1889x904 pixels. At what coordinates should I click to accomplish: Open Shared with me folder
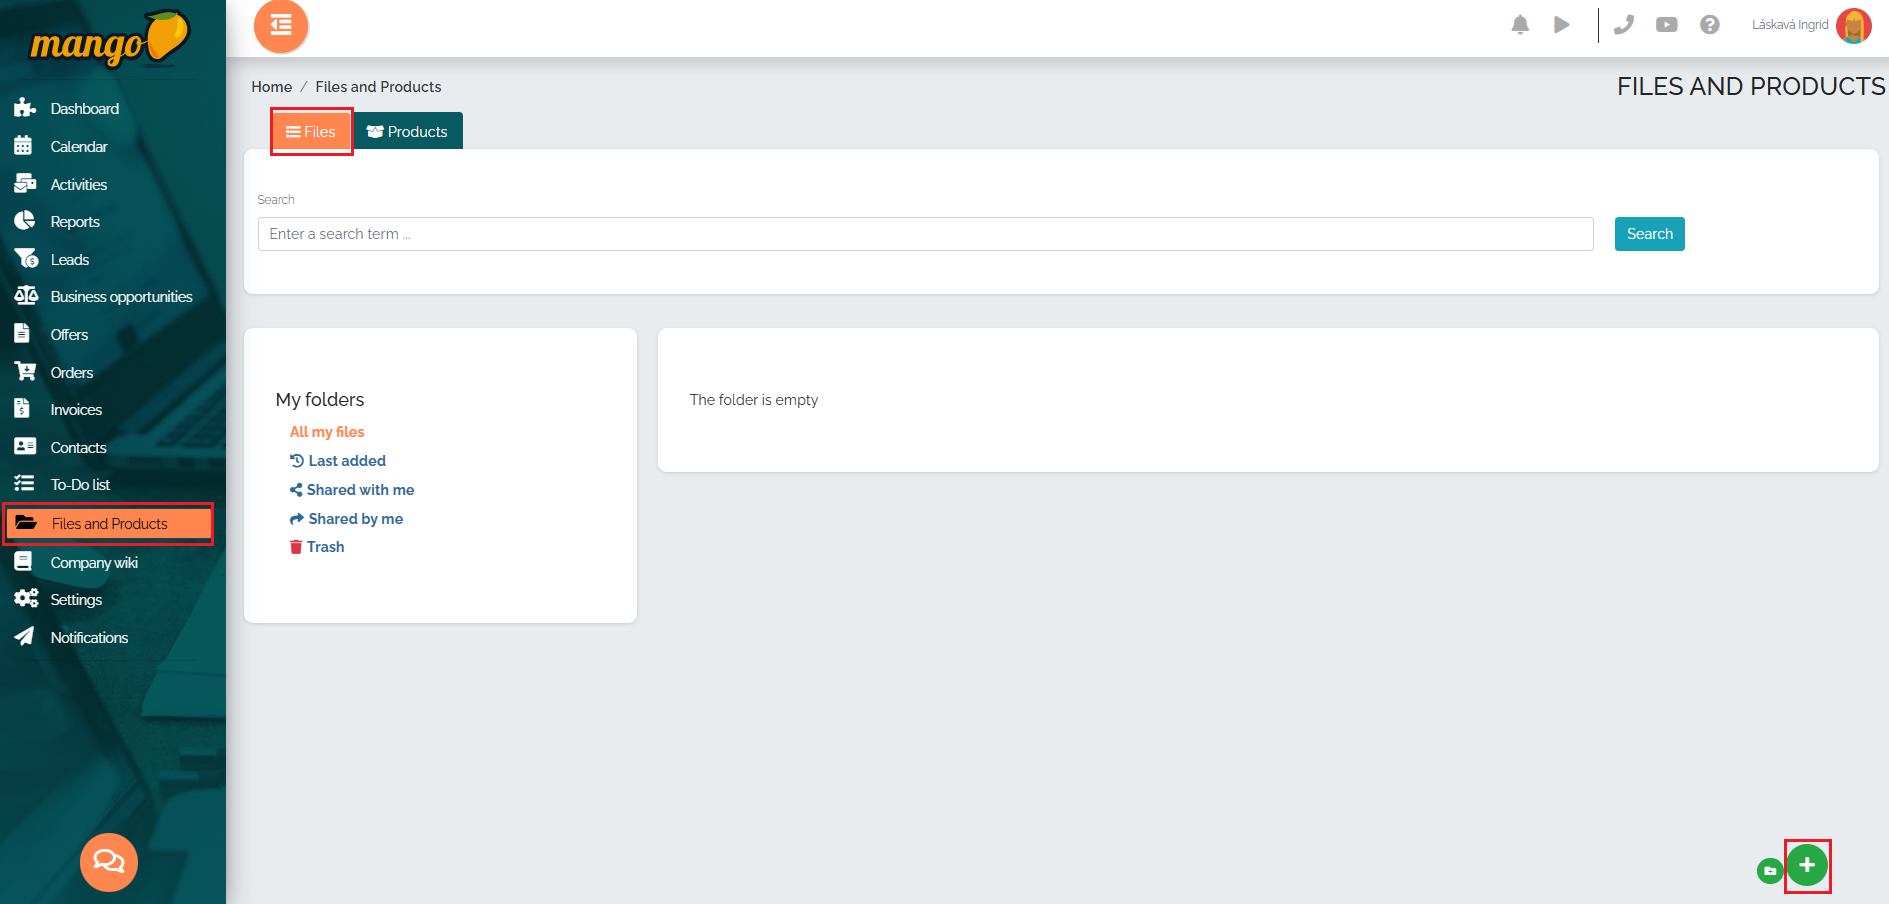point(352,490)
